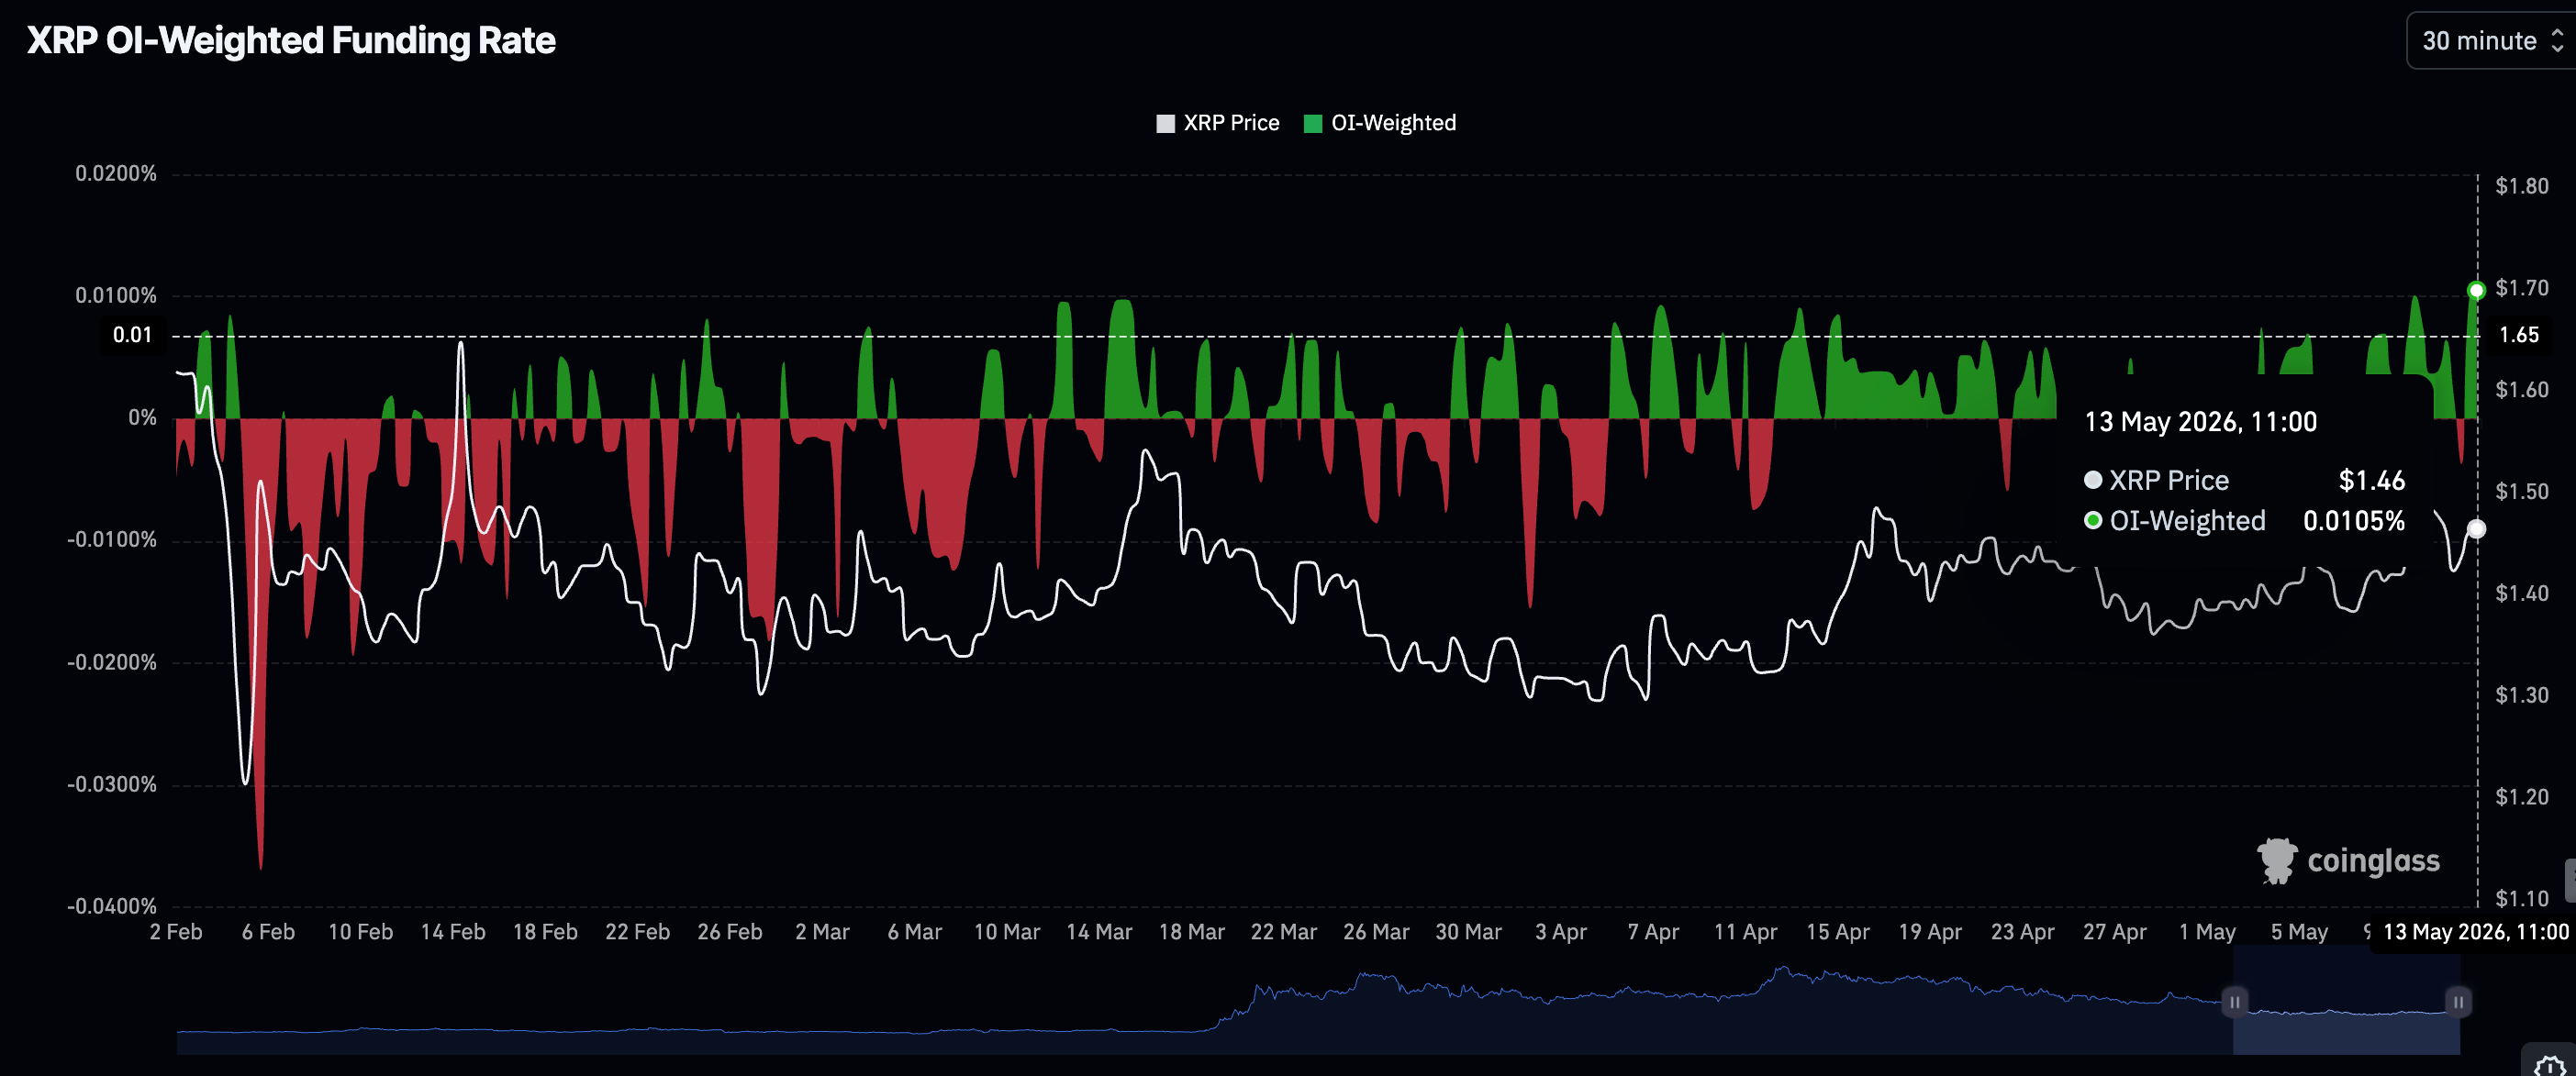Viewport: 2576px width, 1076px height.
Task: Click the "$1.70" price axis label
Action: click(x=2522, y=288)
